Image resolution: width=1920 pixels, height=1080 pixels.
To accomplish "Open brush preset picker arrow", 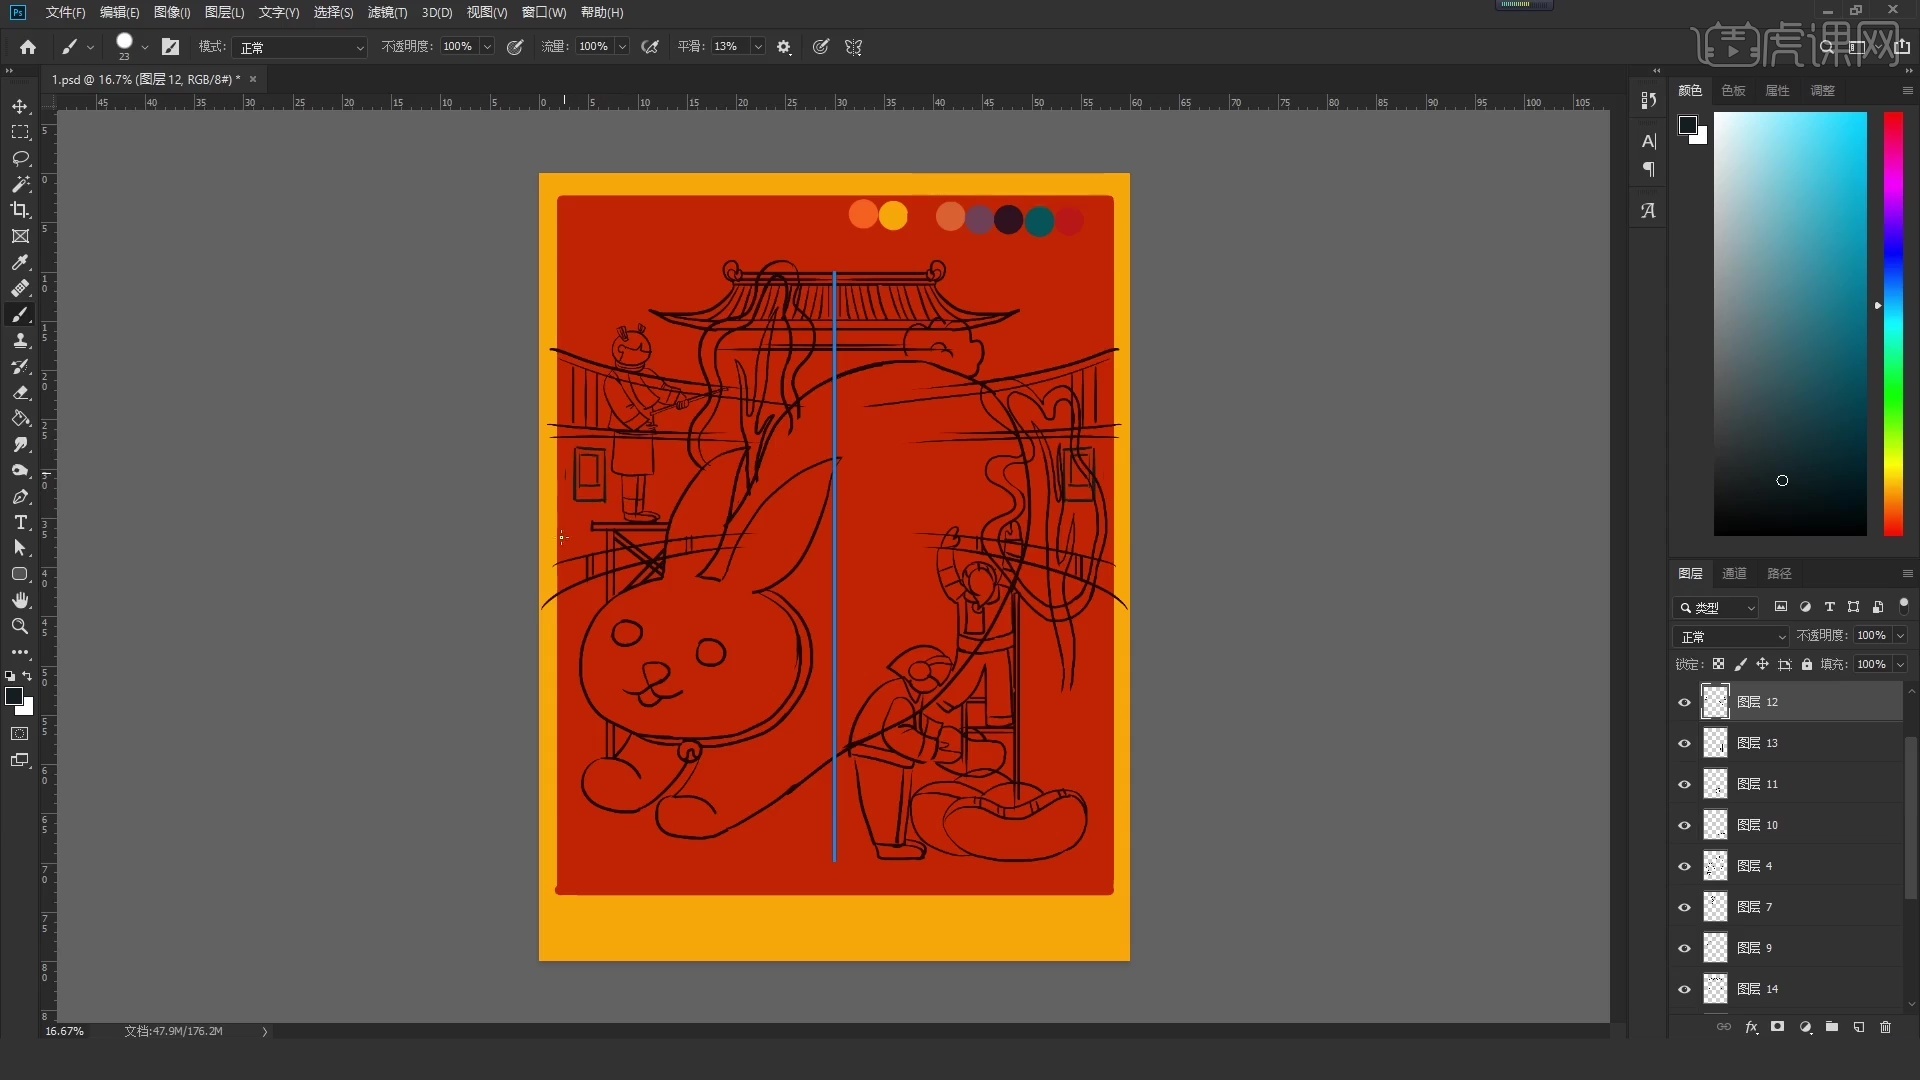I will (145, 47).
